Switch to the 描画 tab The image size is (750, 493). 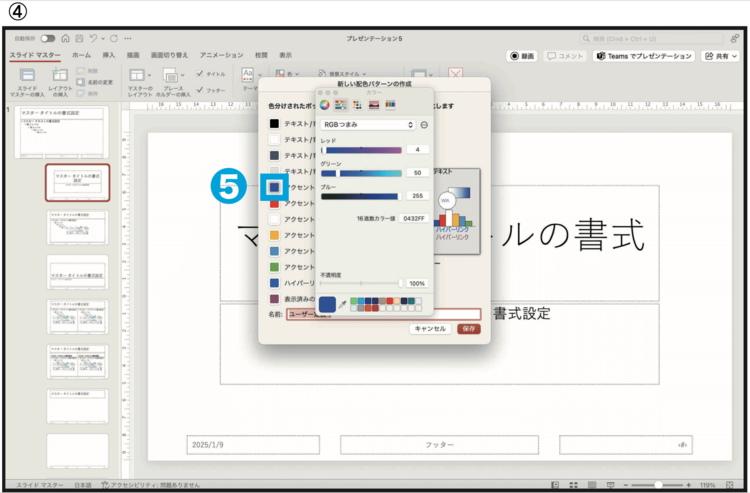133,55
